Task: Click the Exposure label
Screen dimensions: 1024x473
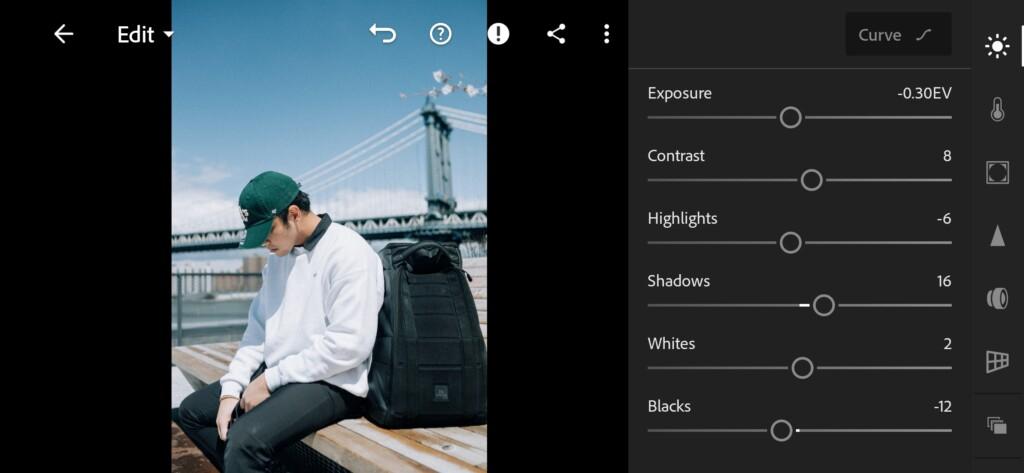Action: pyautogui.click(x=679, y=93)
